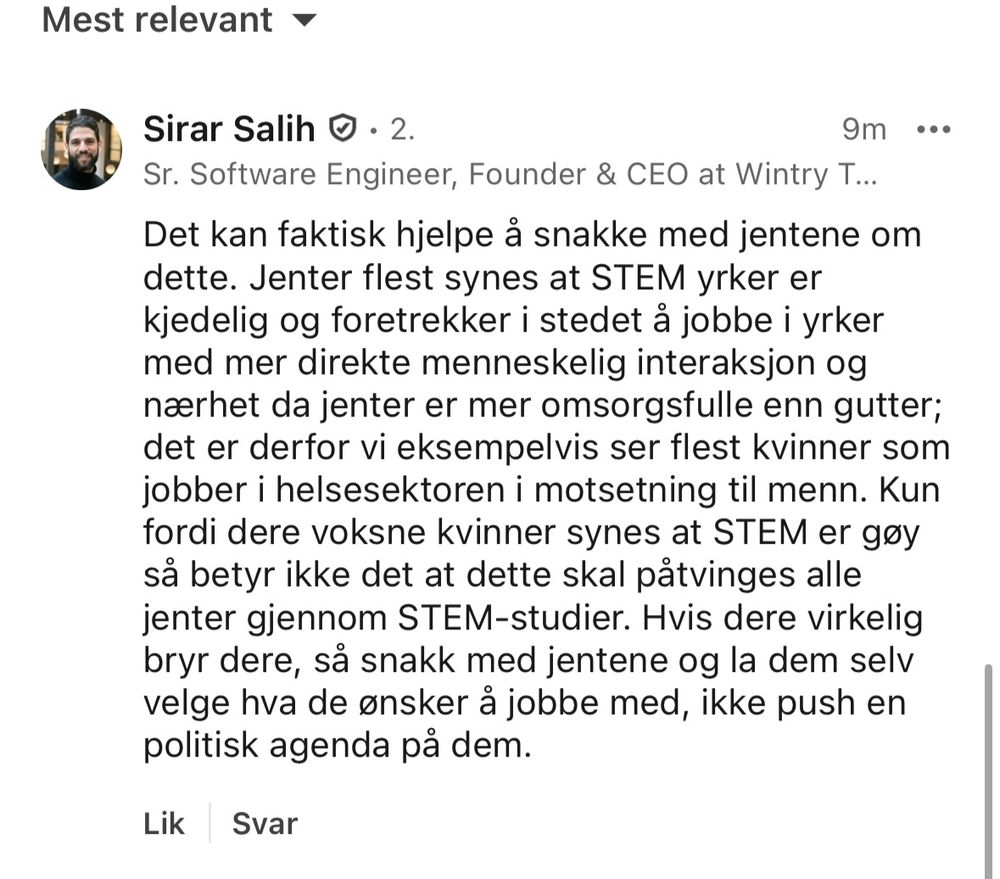Click the comment's first line starting Det kan faktisk
Viewport: 1000px width, 879px height.
point(532,235)
